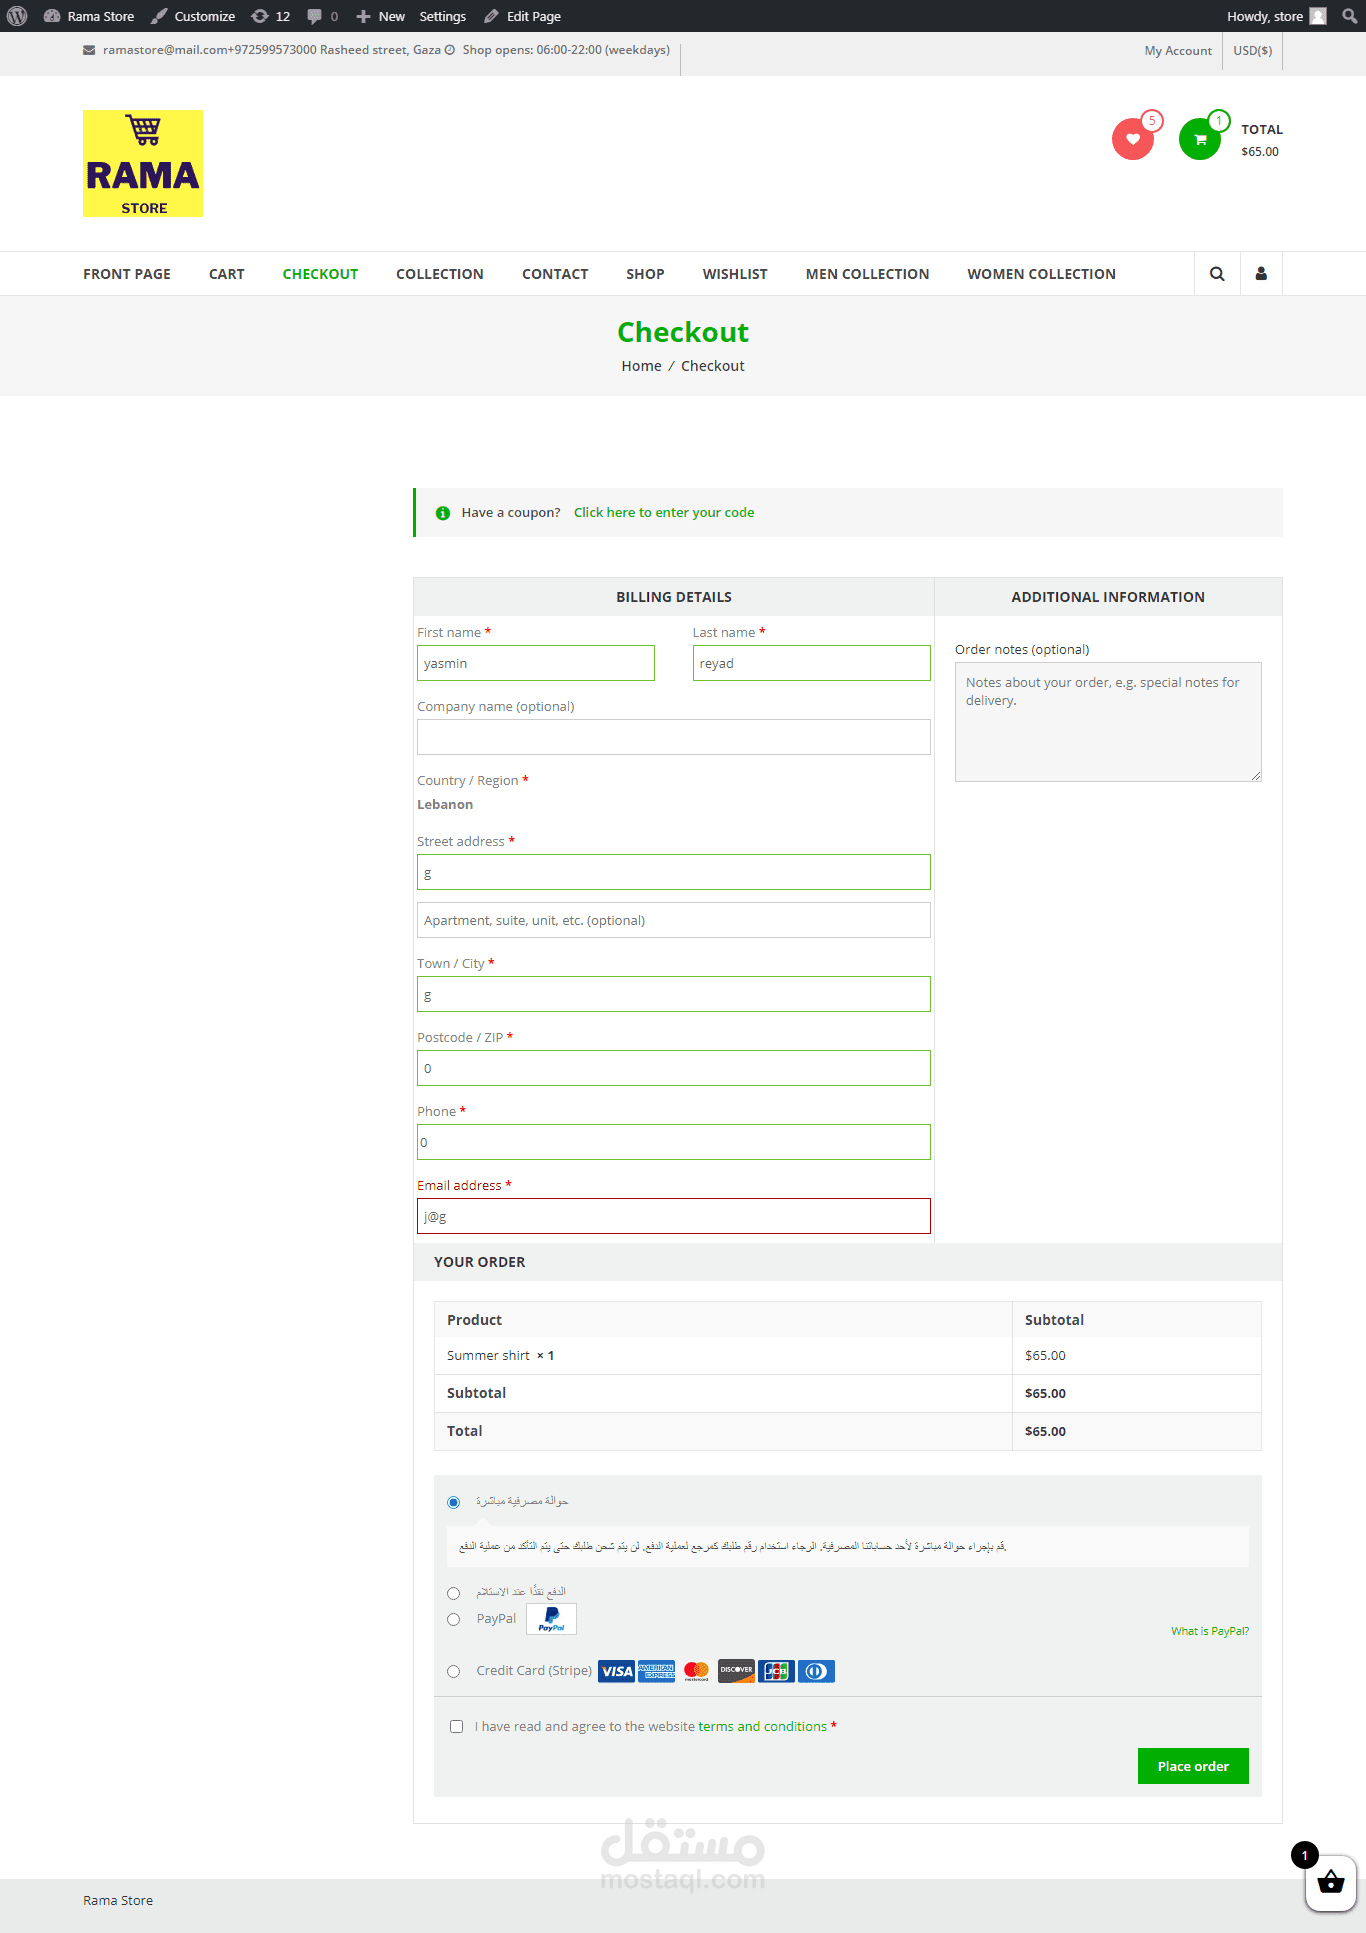1366x1933 pixels.
Task: Click the Rama Store logo image
Action: click(x=143, y=163)
